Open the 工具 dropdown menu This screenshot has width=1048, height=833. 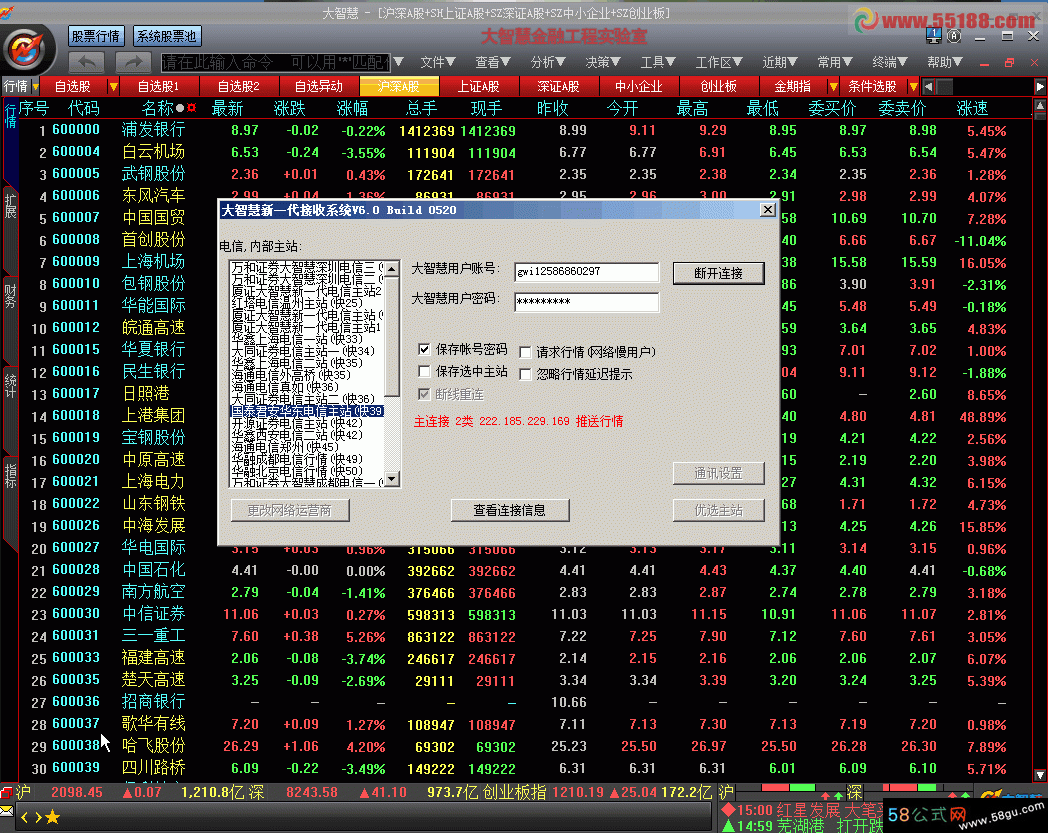click(x=658, y=62)
